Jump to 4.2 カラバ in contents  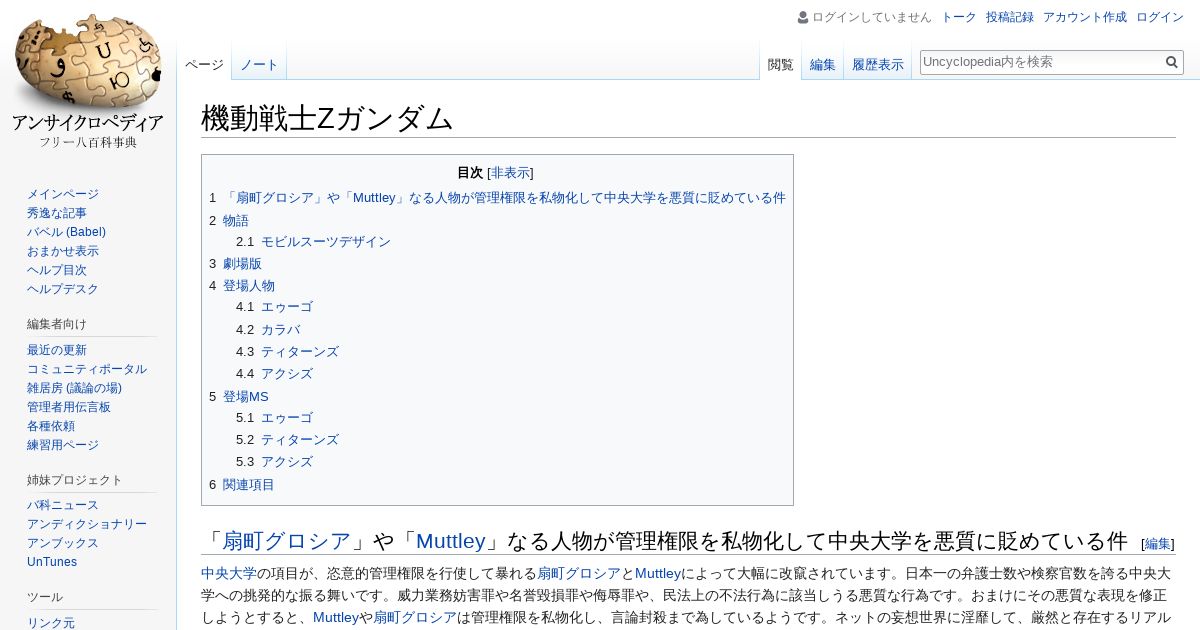(x=268, y=330)
